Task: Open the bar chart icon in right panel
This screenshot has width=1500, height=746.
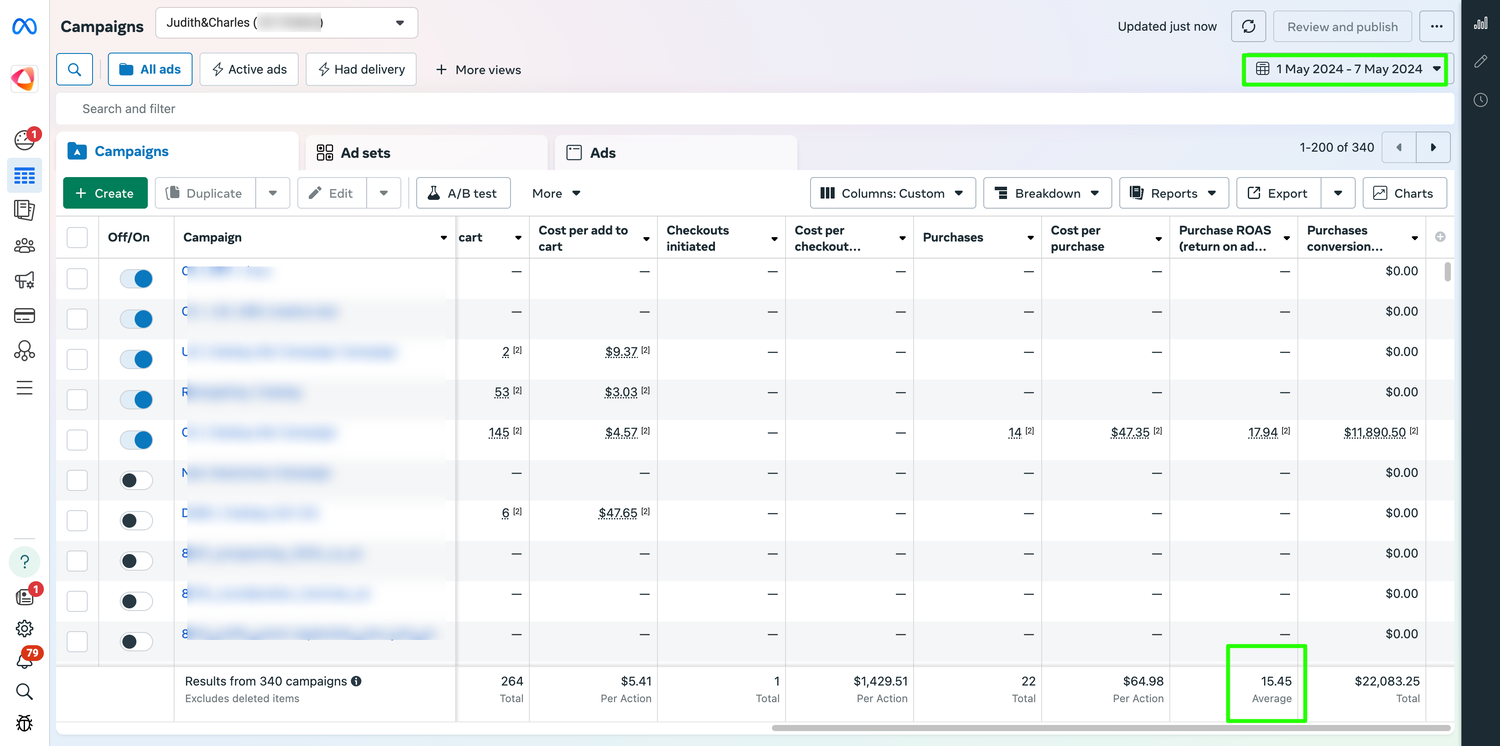Action: 1481,23
